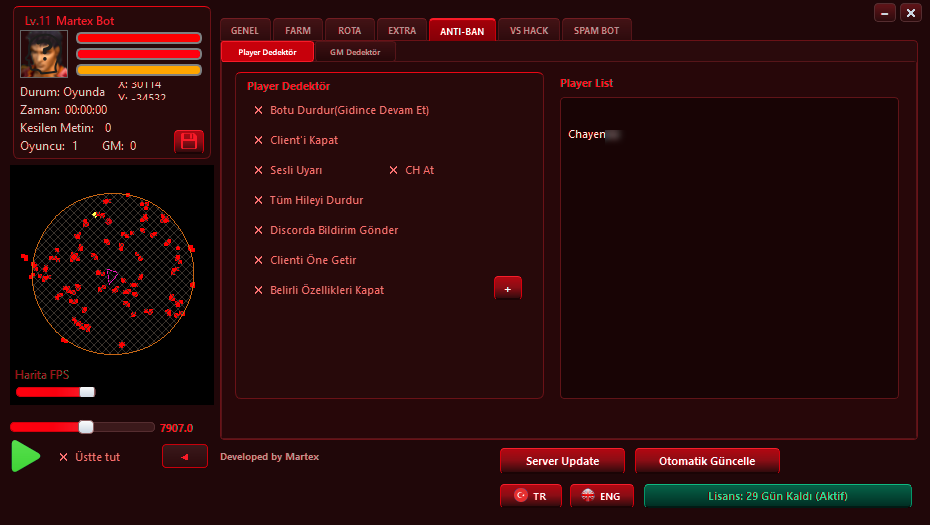Image resolution: width=930 pixels, height=525 pixels.
Task: Open the GENEL tab
Action: pyautogui.click(x=245, y=30)
